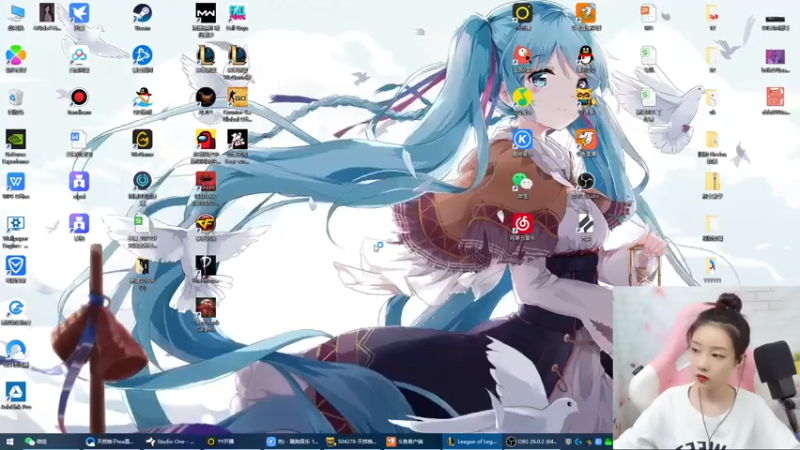Open the QQ penguin desktop icon
Viewport: 800px width, 450px height.
click(586, 56)
